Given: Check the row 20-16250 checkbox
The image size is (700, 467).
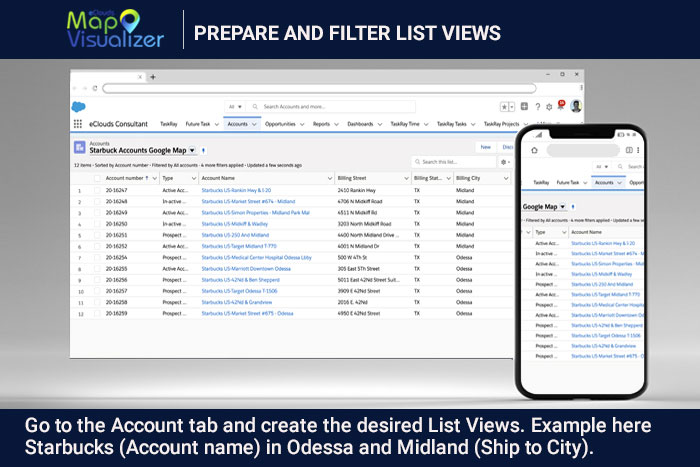Looking at the screenshot, I should point(97,224).
